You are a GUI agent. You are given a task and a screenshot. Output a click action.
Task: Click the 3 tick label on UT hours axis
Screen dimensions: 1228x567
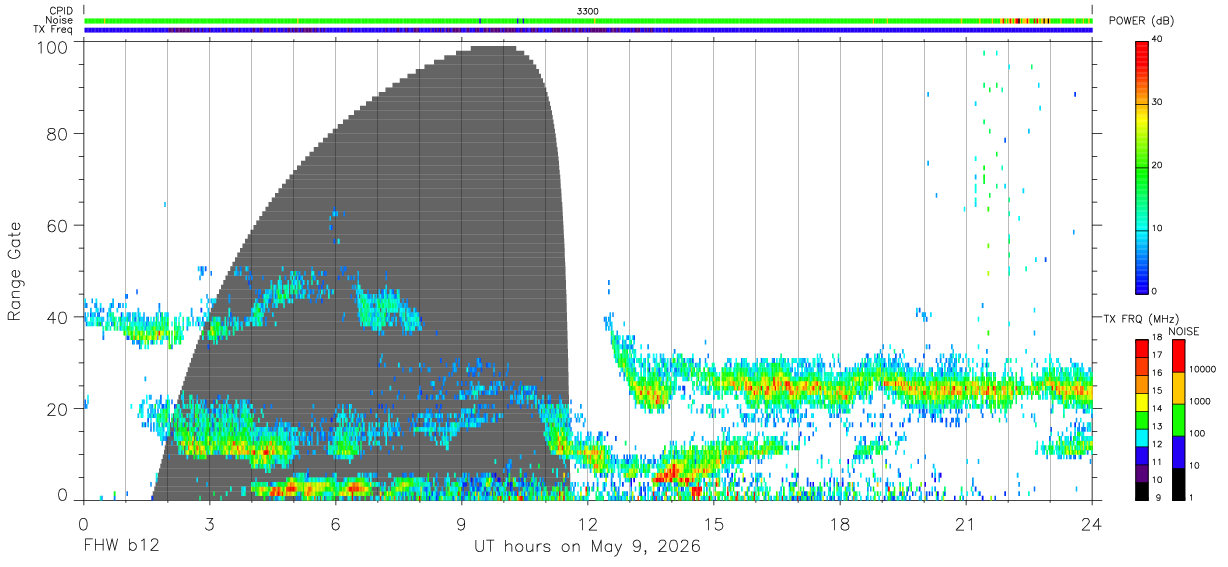pos(209,525)
